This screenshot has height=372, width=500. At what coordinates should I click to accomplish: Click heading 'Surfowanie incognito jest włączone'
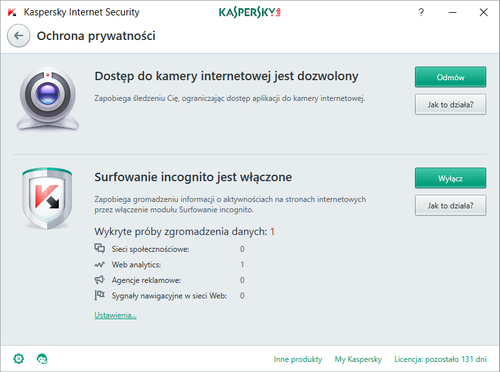(x=193, y=177)
